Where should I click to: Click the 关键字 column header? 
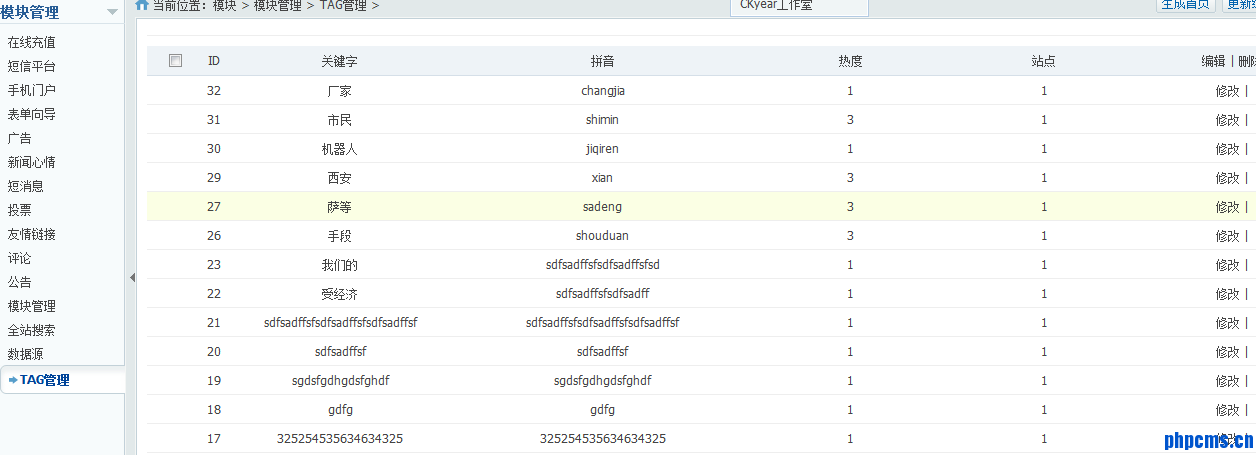(x=339, y=61)
